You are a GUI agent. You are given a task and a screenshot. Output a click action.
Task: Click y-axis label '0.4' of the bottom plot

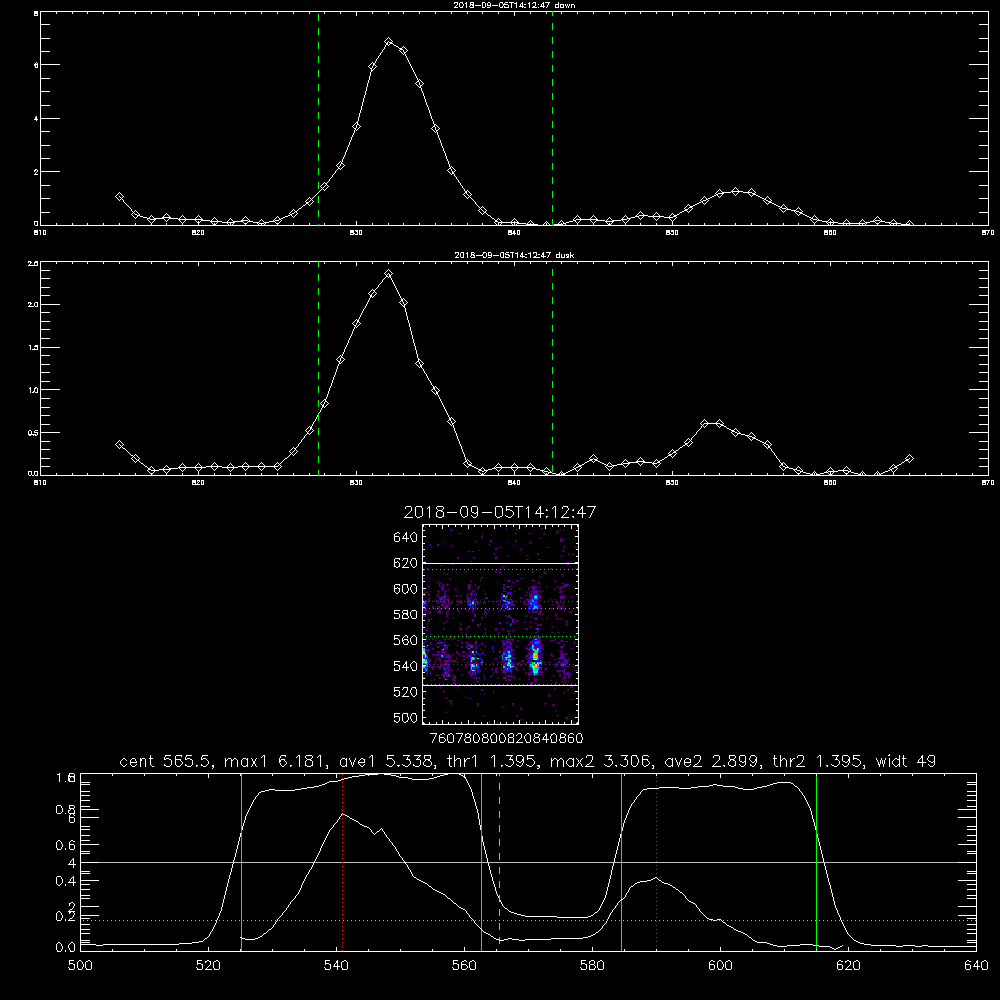pyautogui.click(x=67, y=881)
